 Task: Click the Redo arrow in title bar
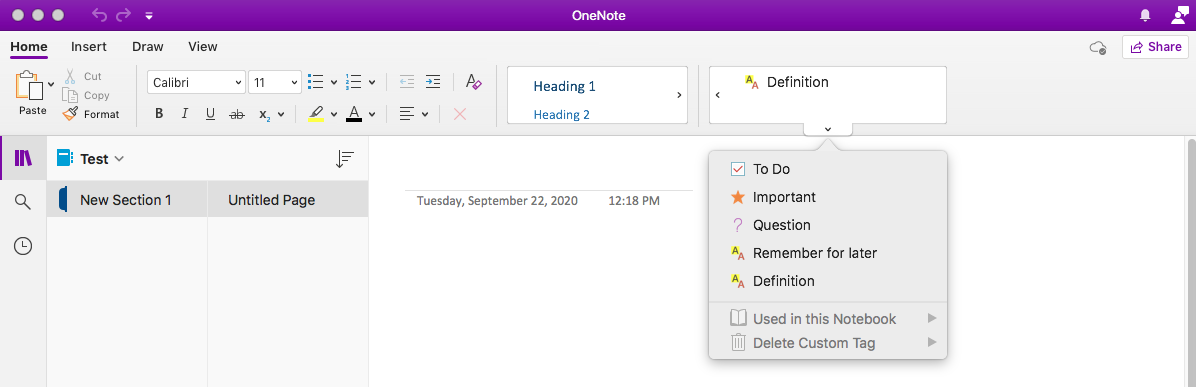point(124,15)
